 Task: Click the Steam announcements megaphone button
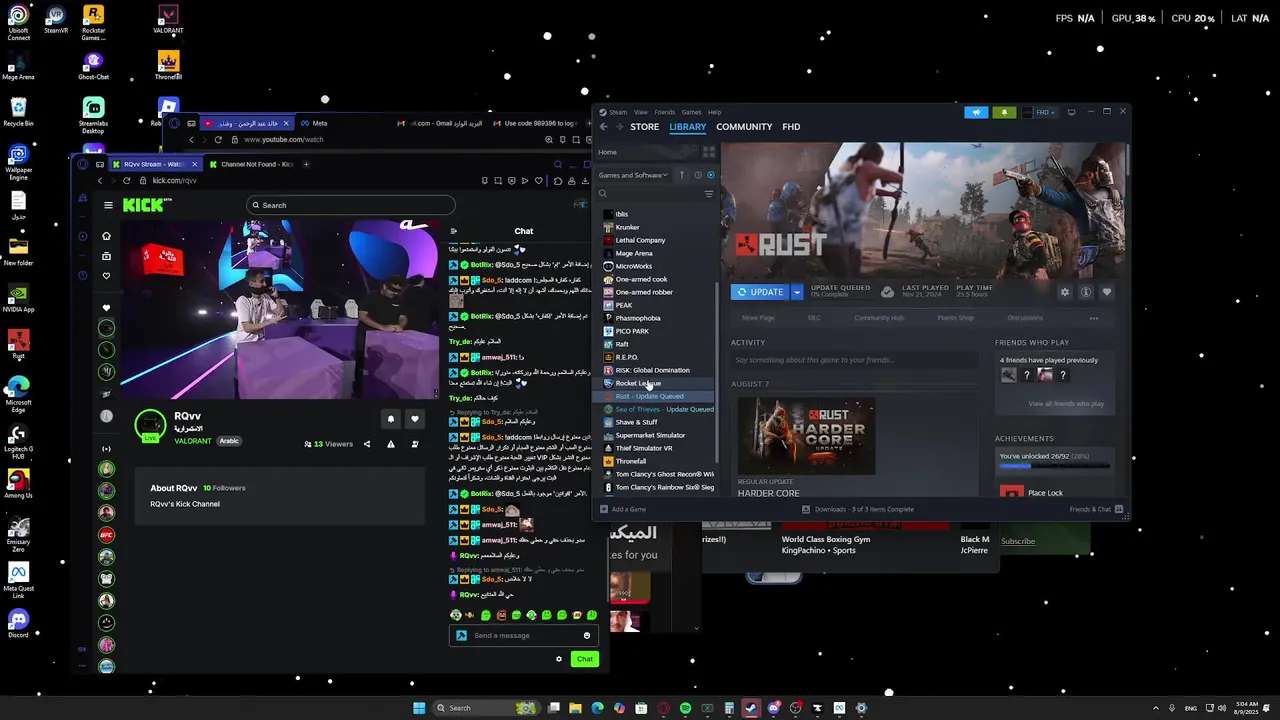click(x=976, y=112)
